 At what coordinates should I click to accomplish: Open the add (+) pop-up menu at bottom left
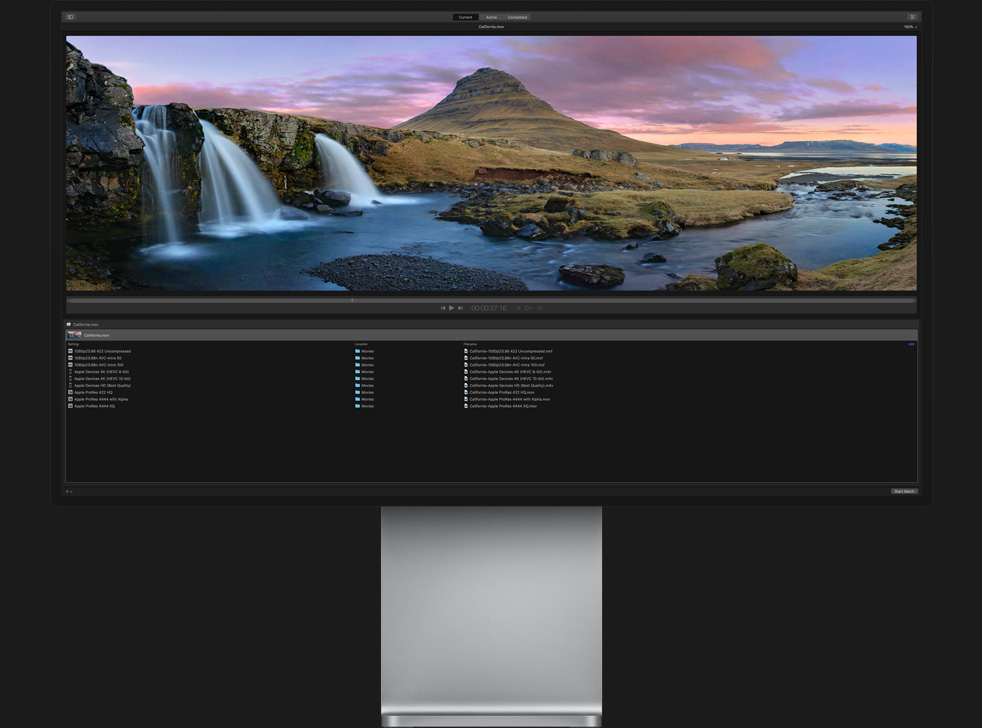coord(69,492)
